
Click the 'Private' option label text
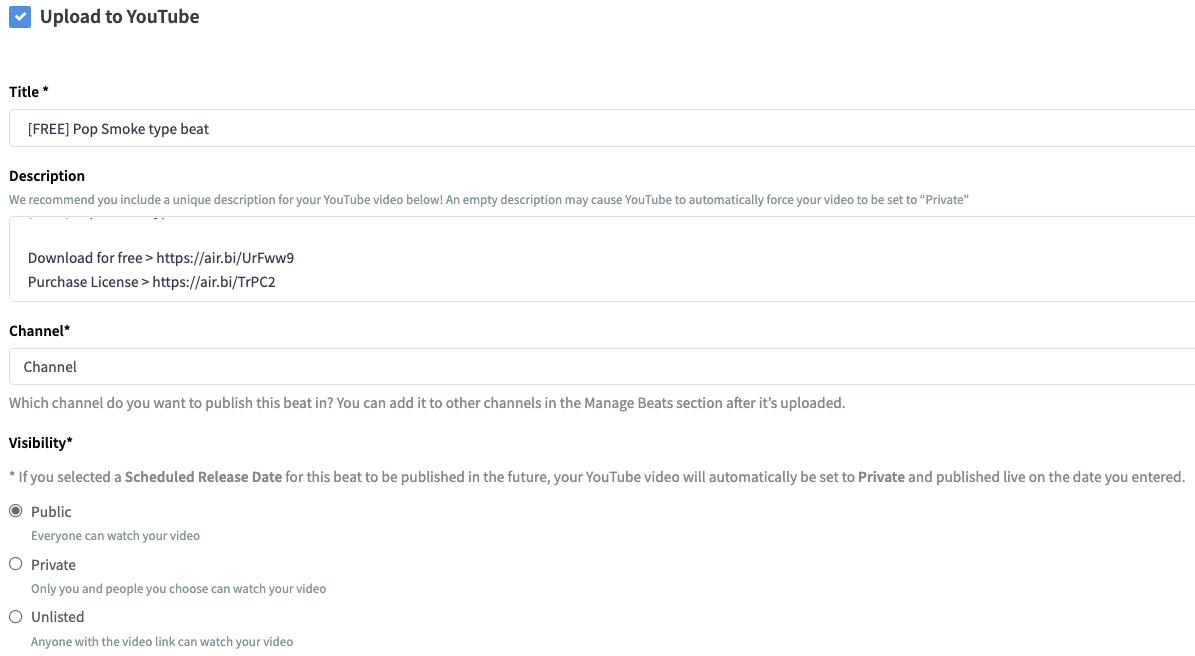click(x=53, y=565)
